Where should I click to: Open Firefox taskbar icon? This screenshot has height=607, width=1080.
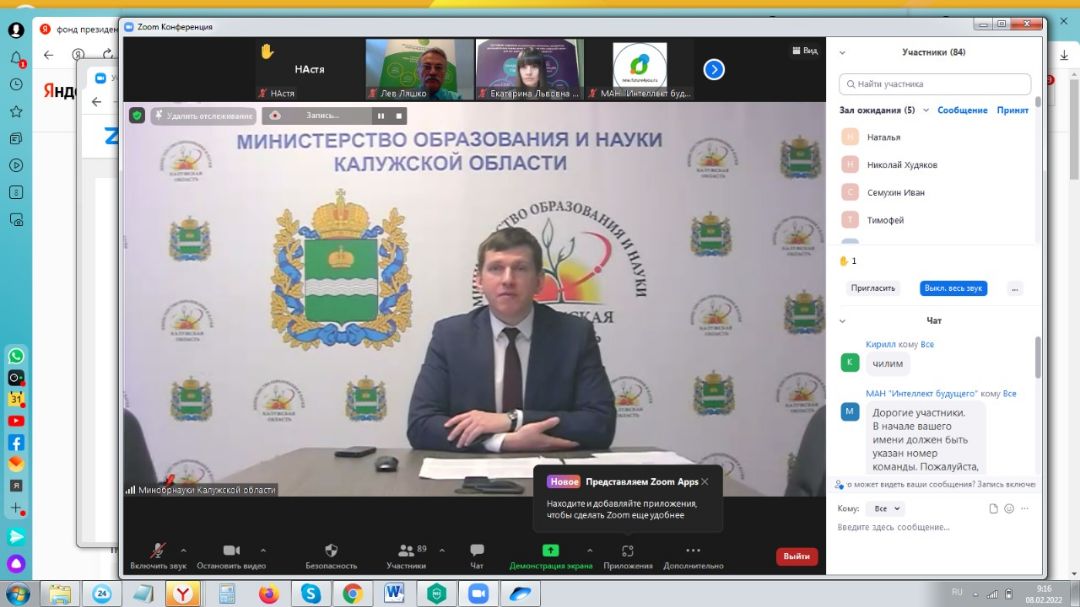tap(269, 594)
